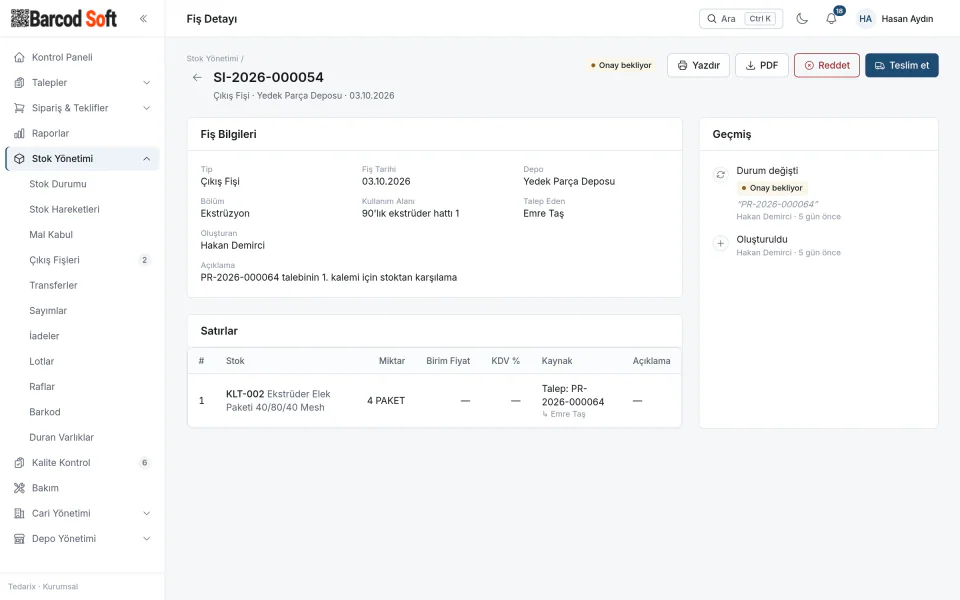The height and width of the screenshot is (600, 960).
Task: Click the building icon beside Cari Yönetimi
Action: click(20, 514)
